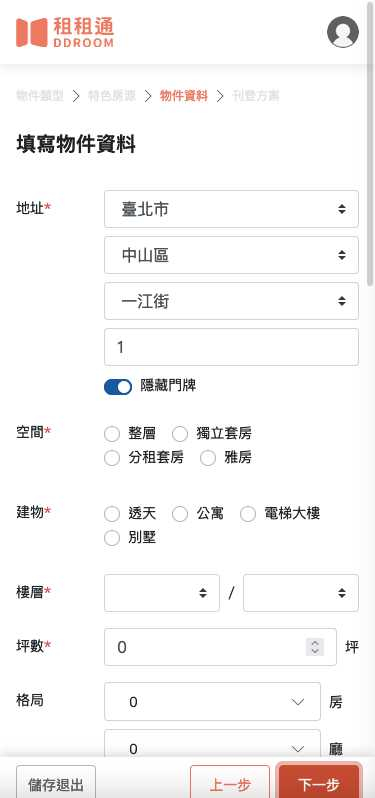
Task: Click the address number input field
Action: pyautogui.click(x=232, y=347)
